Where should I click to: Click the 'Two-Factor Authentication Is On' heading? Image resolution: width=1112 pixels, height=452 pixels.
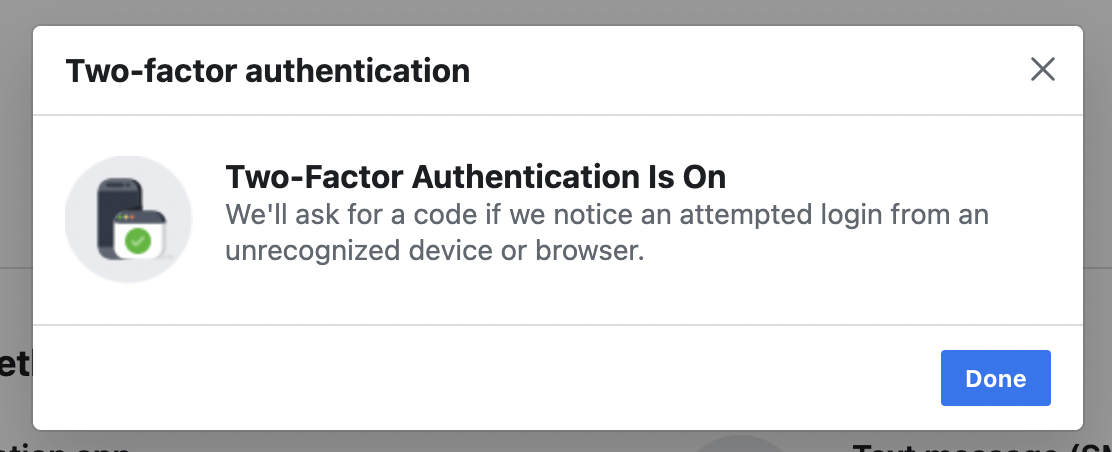click(x=475, y=177)
